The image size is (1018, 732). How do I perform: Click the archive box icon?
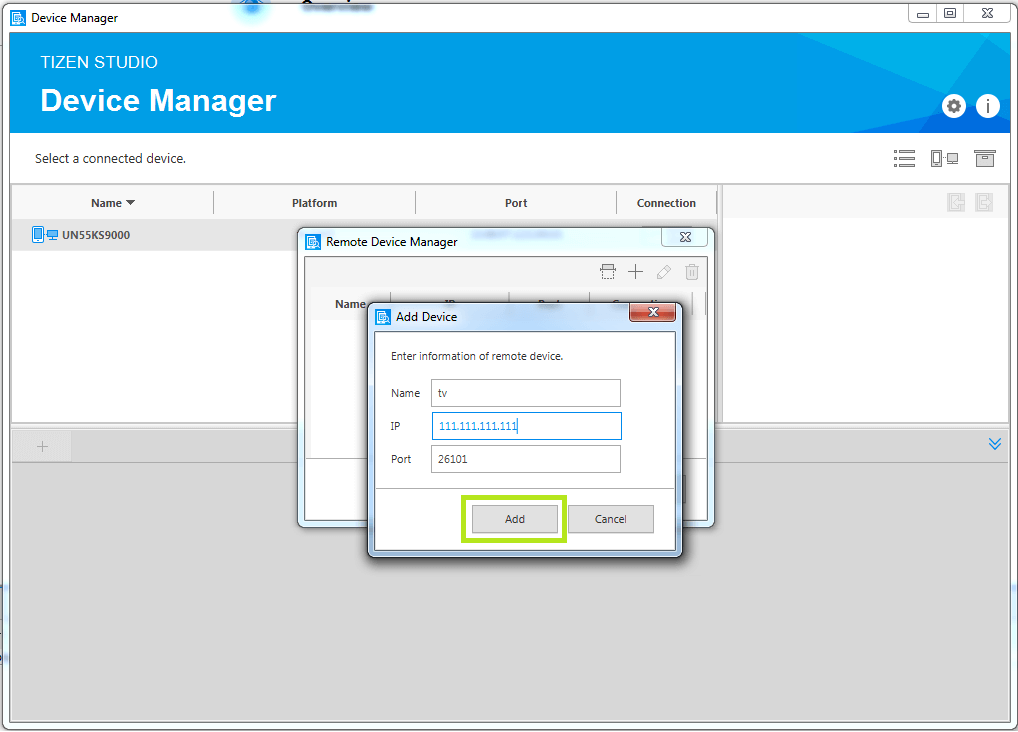[x=985, y=158]
